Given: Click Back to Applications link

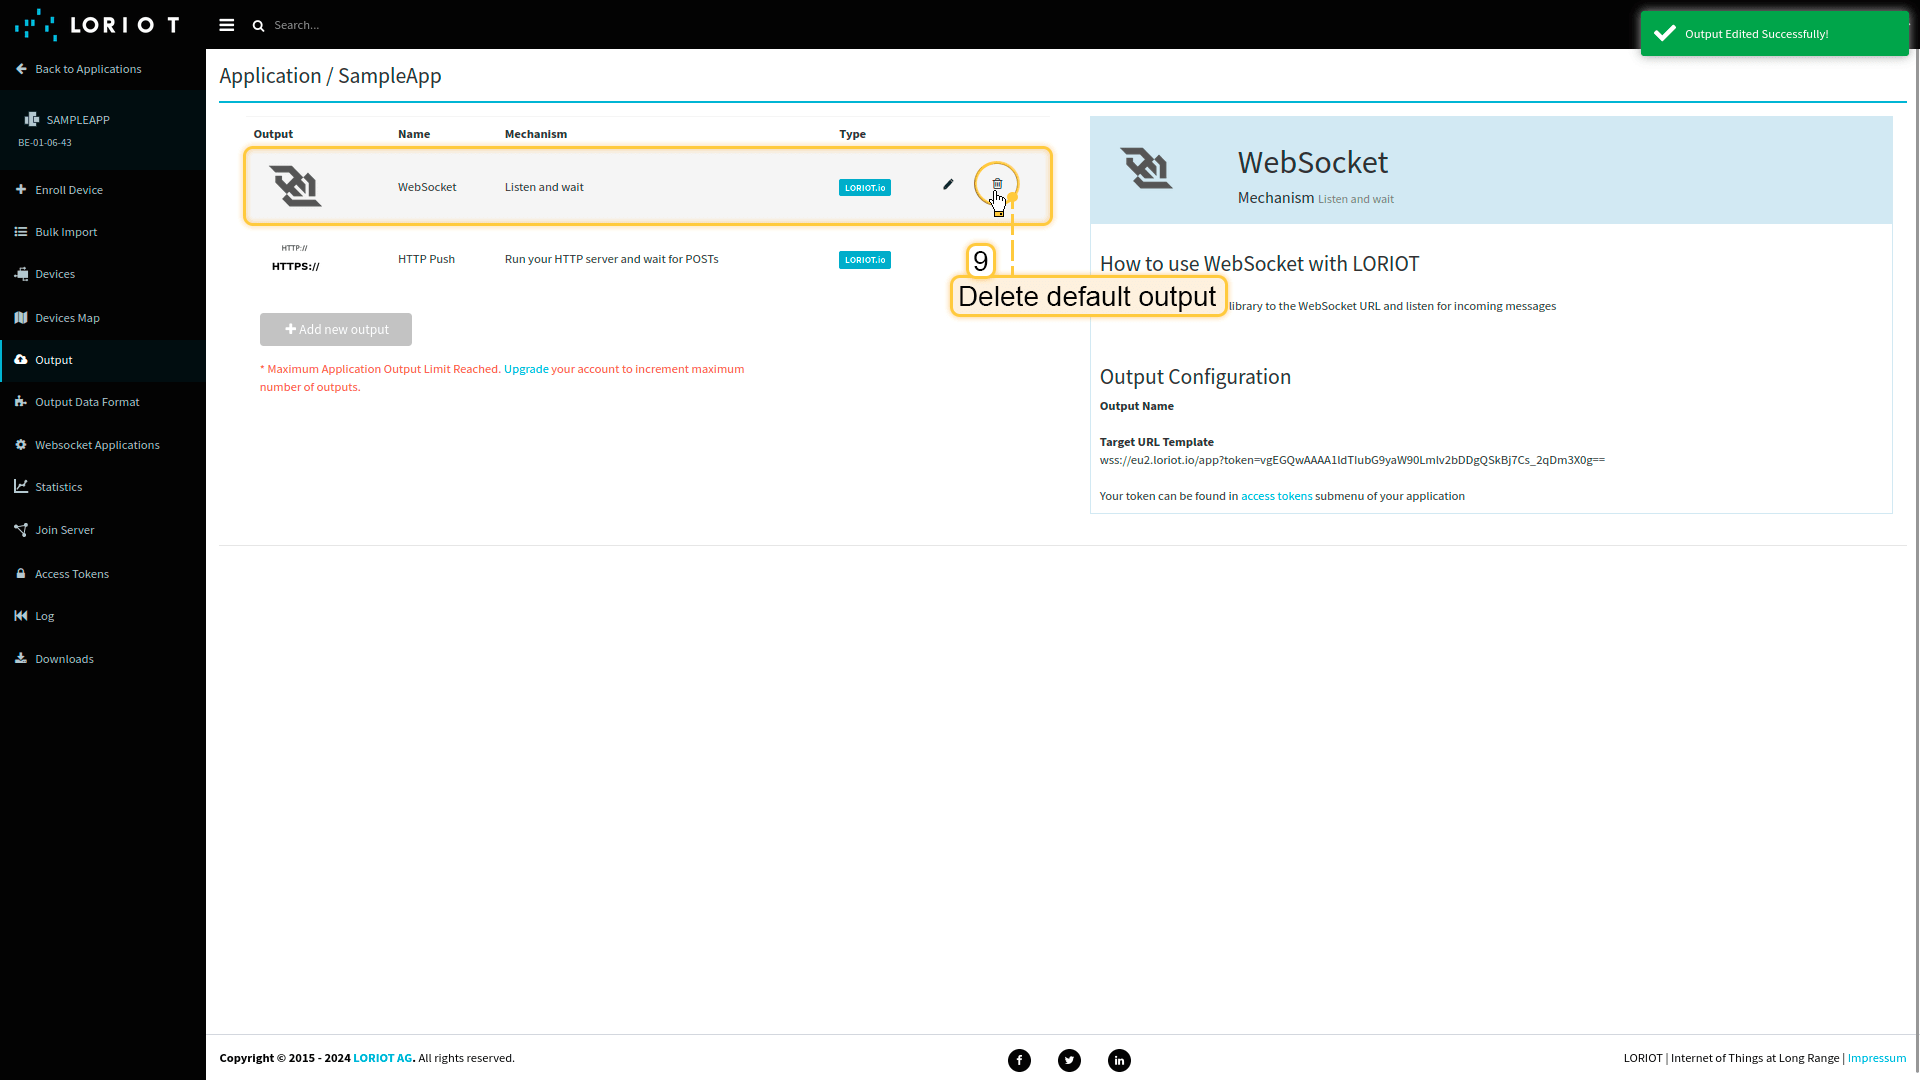Looking at the screenshot, I should coord(87,69).
